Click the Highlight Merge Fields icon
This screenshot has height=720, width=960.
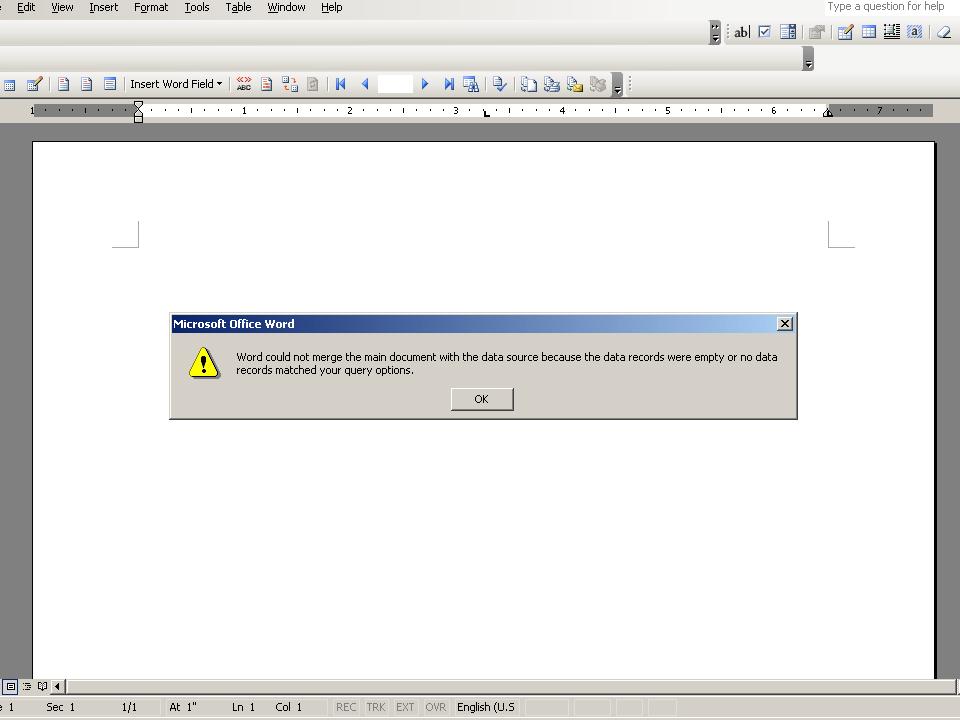[266, 84]
